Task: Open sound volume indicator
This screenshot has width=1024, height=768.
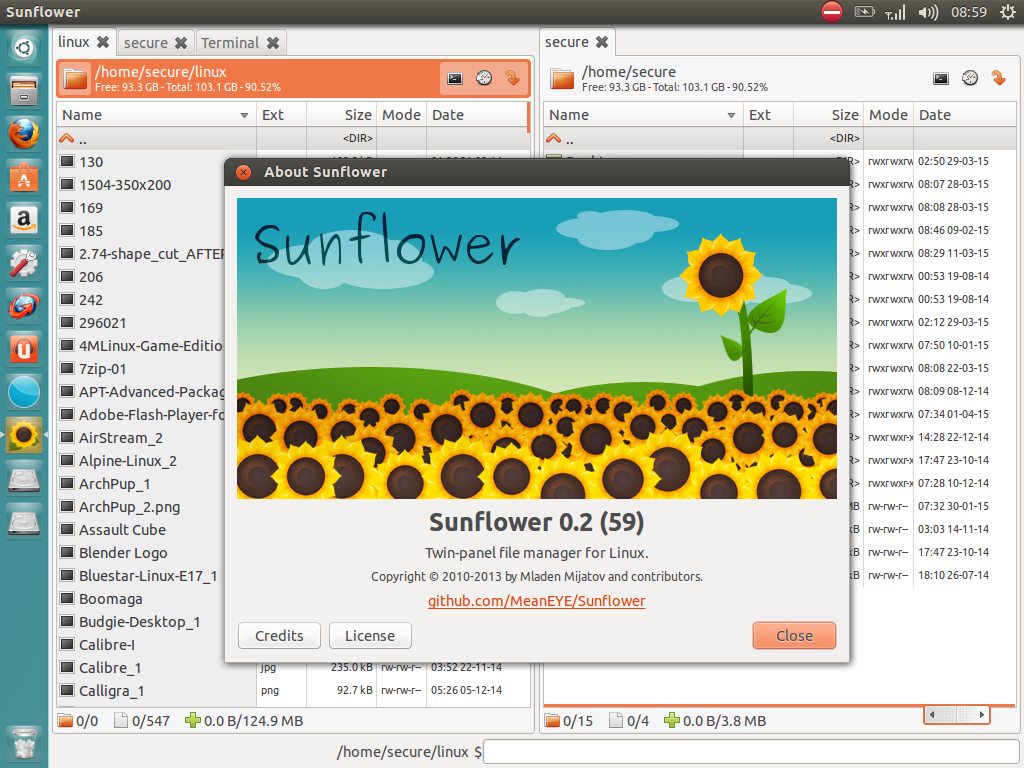Action: tap(928, 12)
